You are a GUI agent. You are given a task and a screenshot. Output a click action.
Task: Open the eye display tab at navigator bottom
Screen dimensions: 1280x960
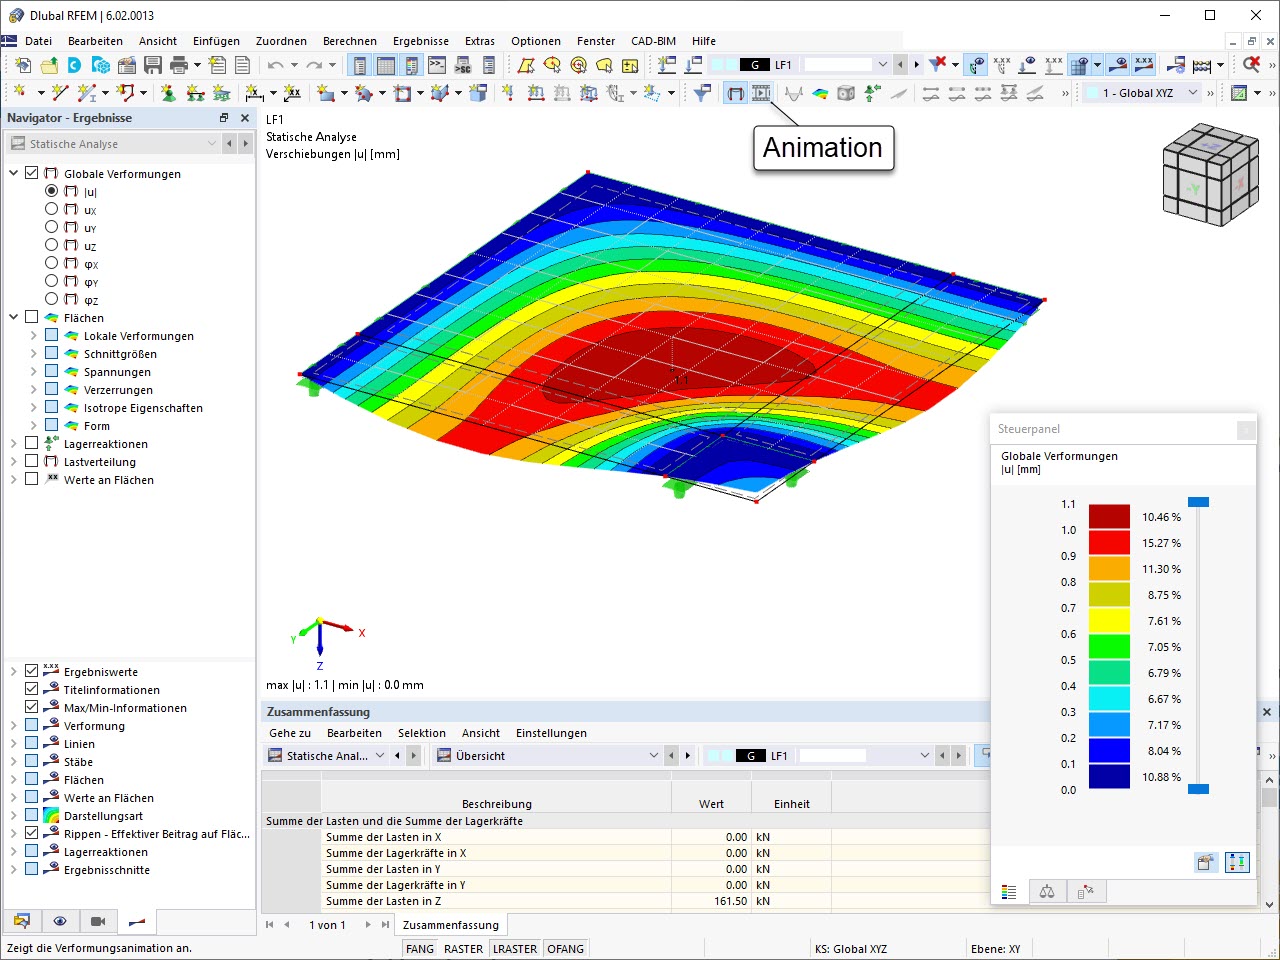(60, 921)
